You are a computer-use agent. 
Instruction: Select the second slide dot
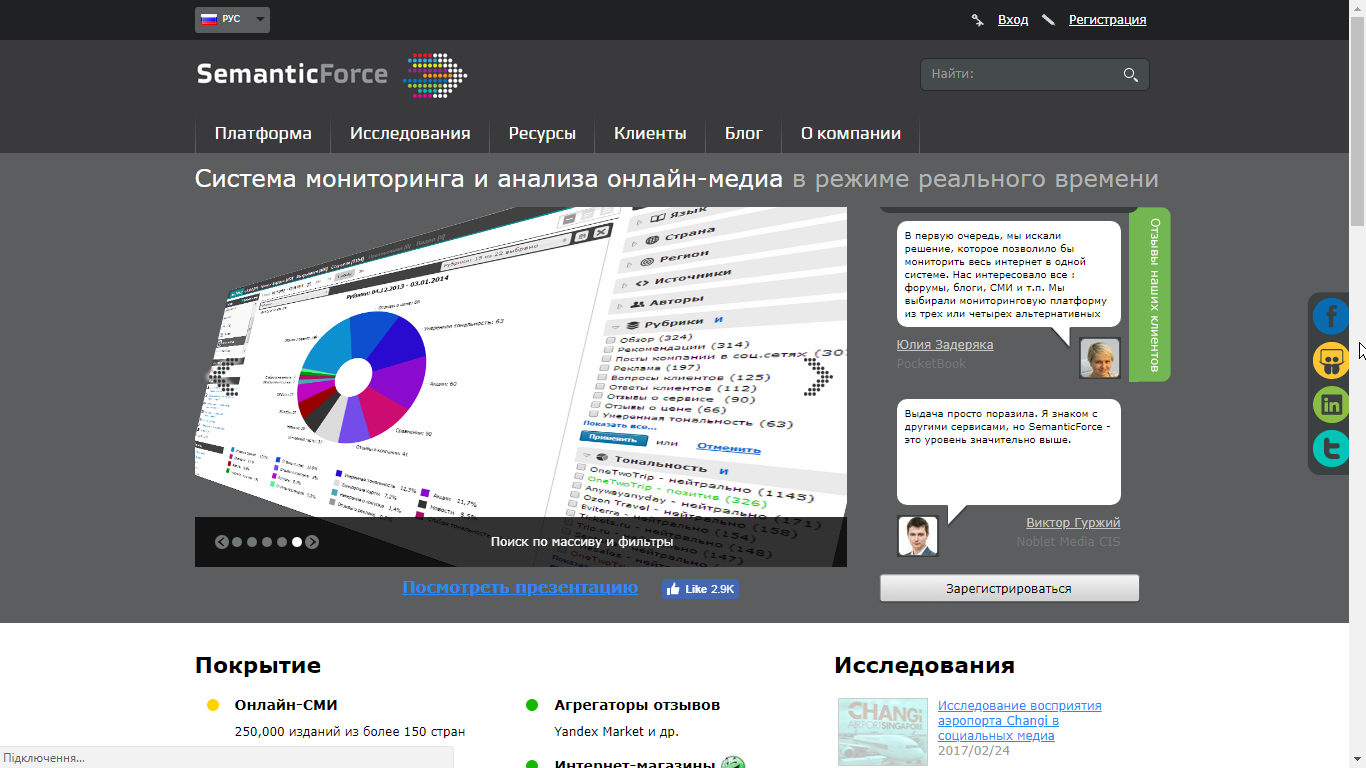(x=252, y=542)
